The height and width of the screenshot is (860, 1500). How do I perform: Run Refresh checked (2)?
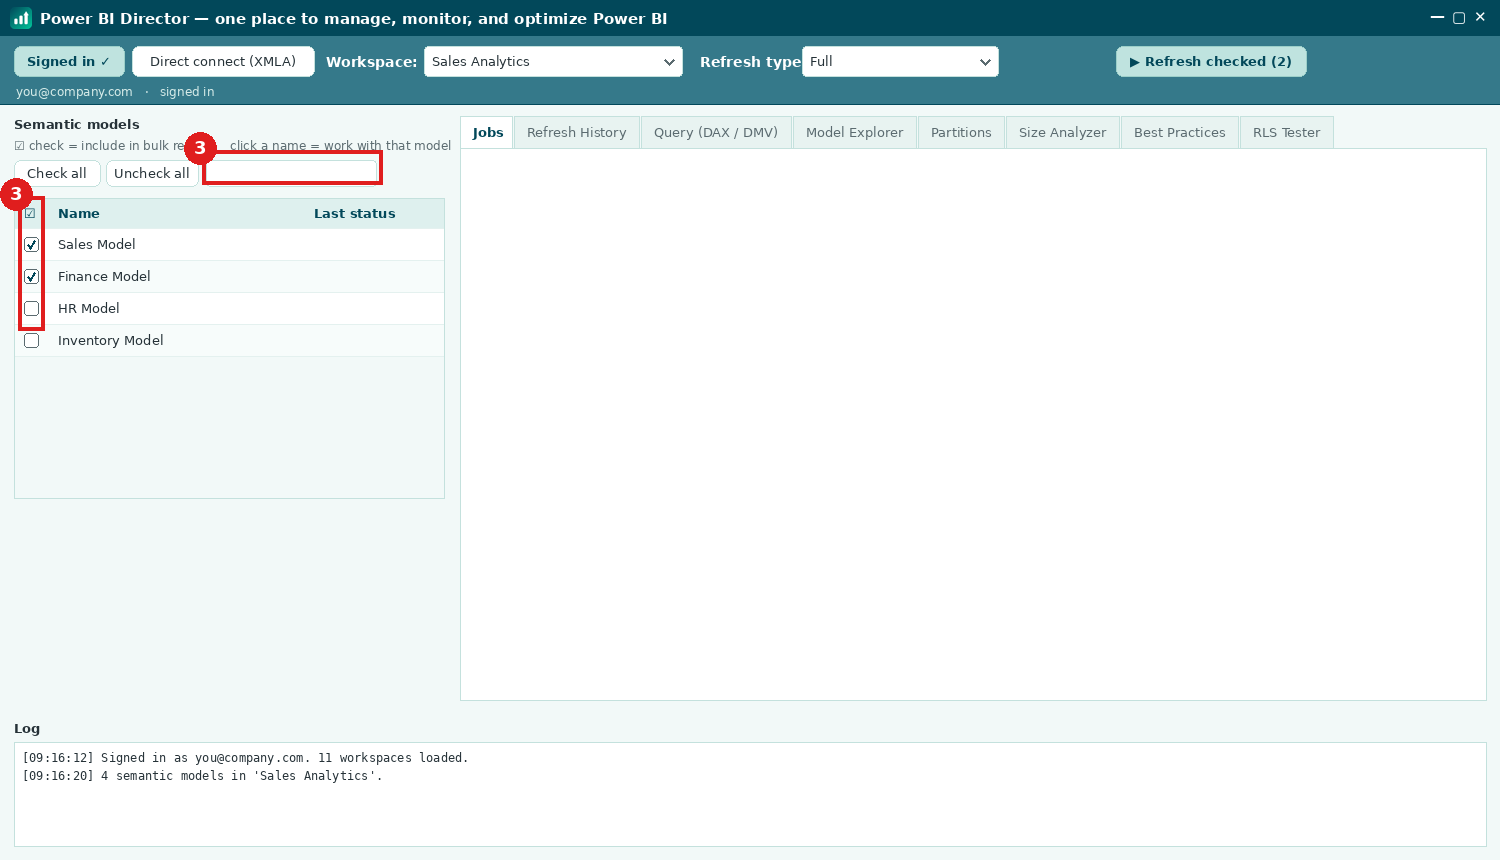1211,61
